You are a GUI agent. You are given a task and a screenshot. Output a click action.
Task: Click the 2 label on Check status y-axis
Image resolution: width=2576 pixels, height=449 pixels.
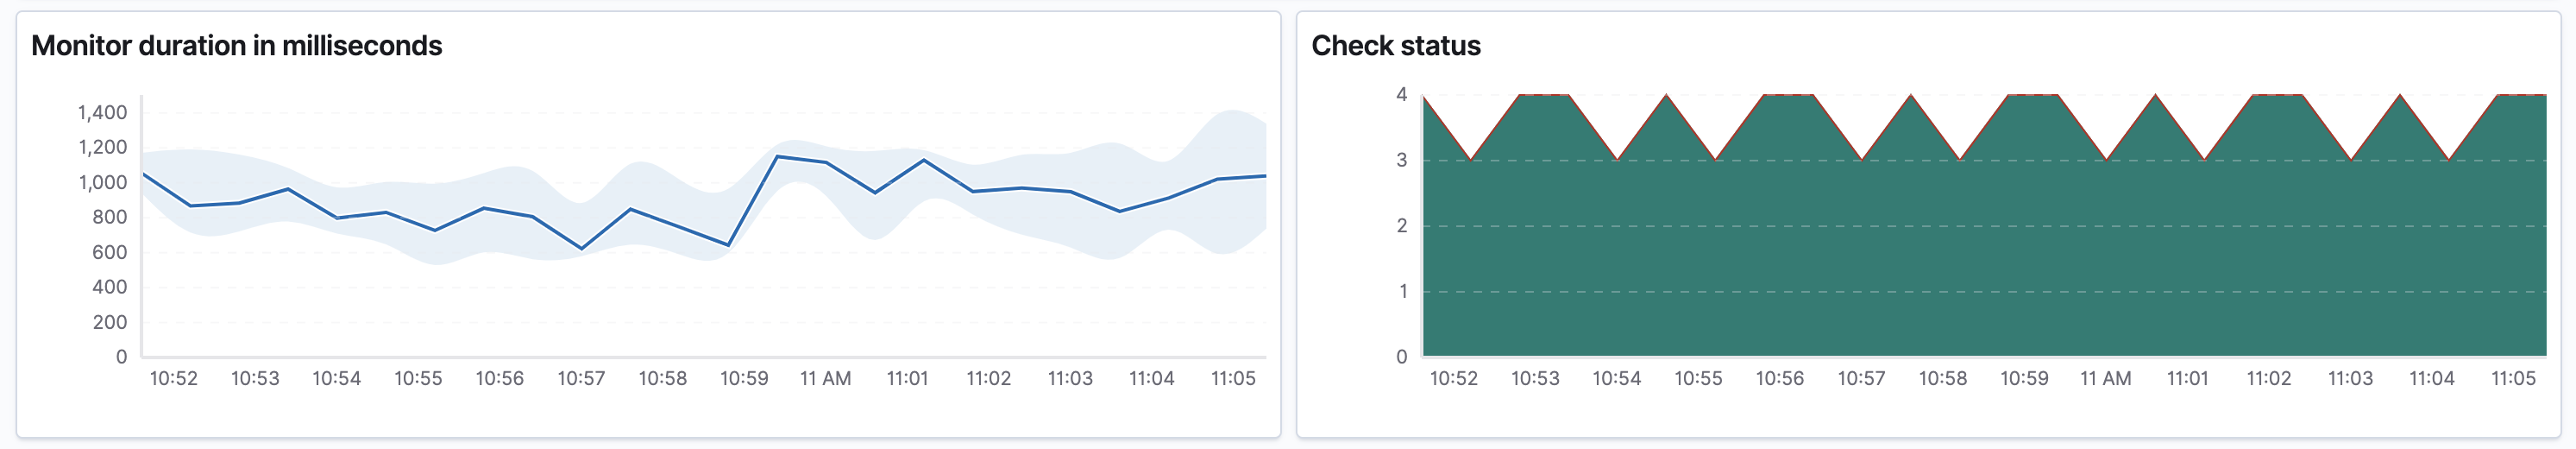tap(1401, 226)
